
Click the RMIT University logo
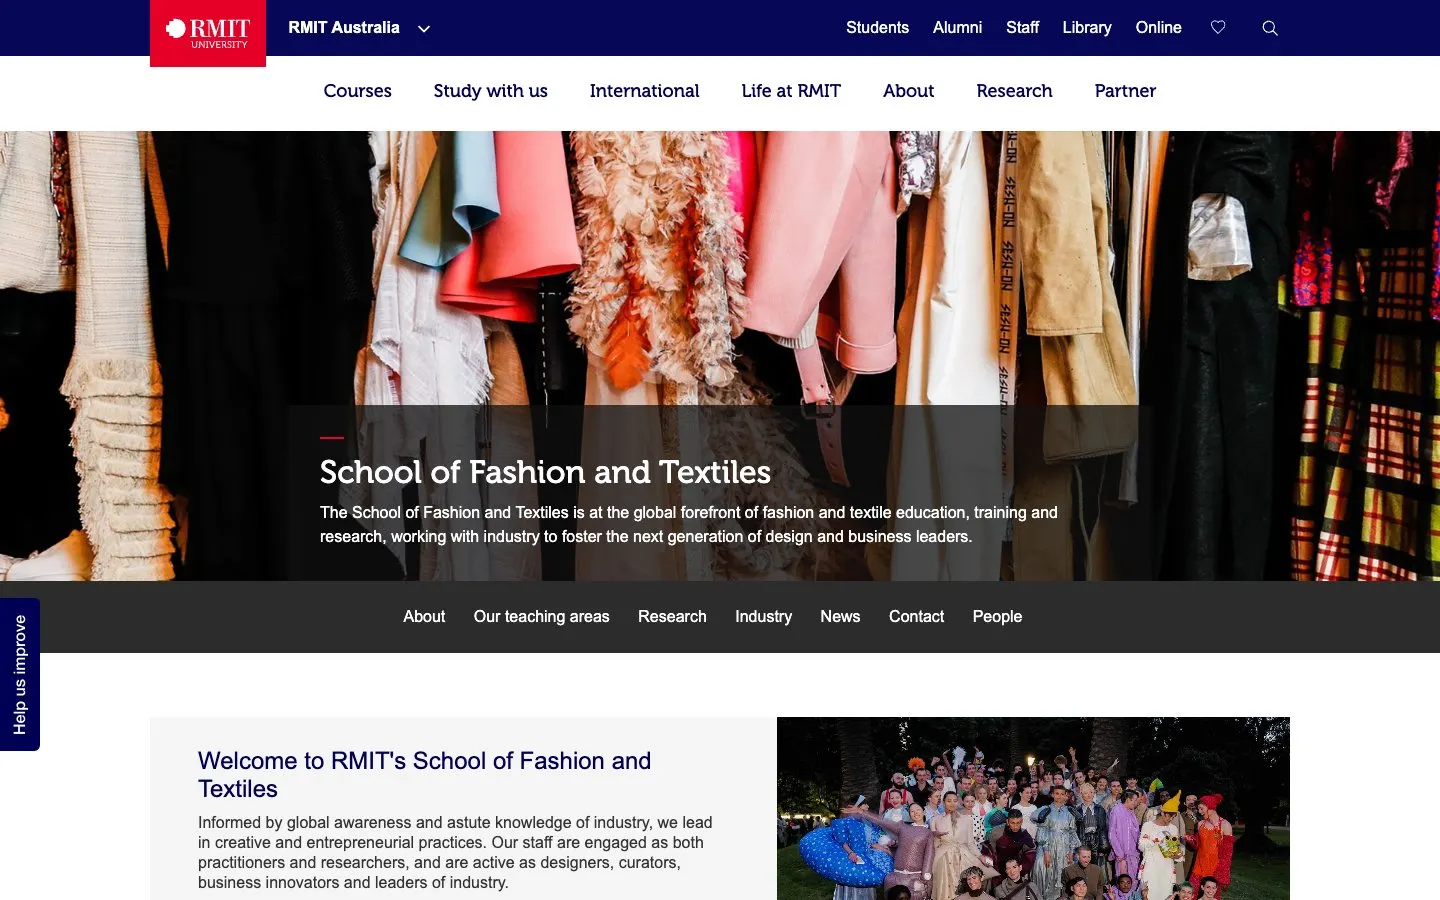click(208, 33)
